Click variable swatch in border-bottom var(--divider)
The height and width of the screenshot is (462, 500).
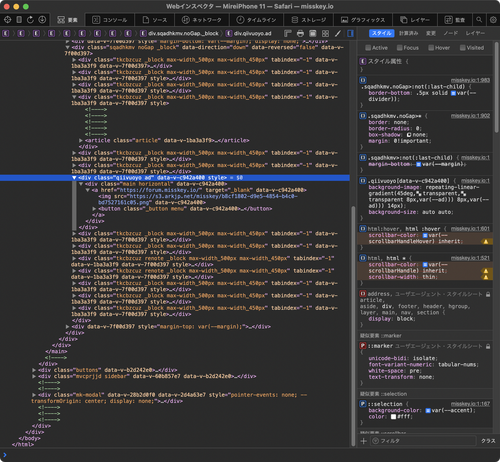coord(453,93)
